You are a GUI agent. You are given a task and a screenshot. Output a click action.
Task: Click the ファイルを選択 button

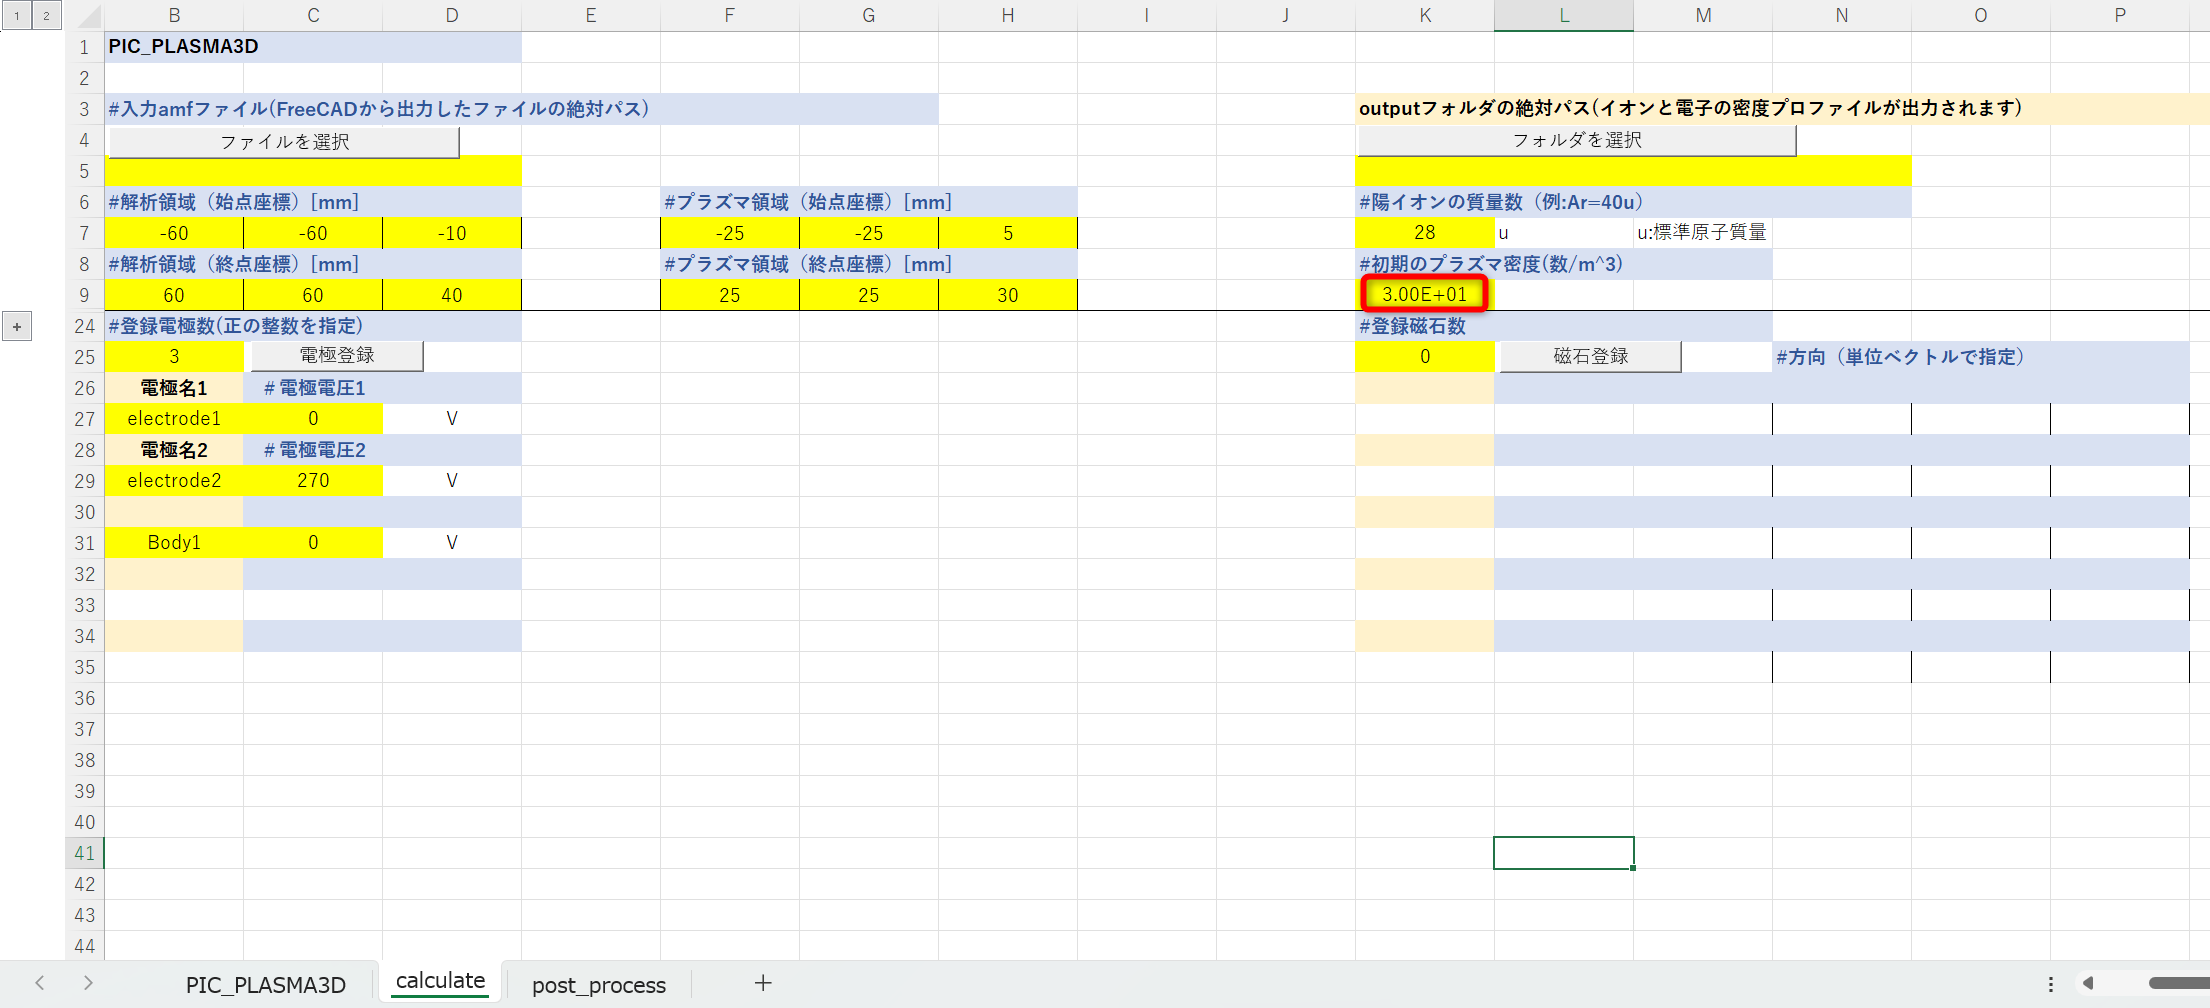pos(284,141)
